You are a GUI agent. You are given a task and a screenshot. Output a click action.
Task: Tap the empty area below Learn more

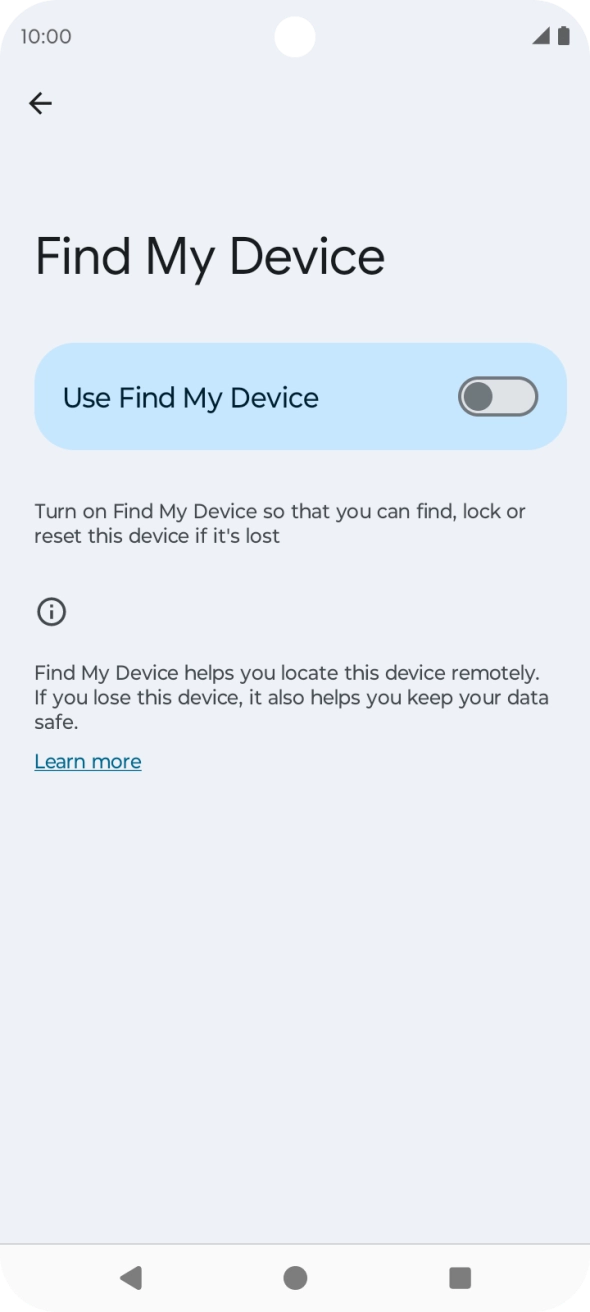(x=295, y=1000)
